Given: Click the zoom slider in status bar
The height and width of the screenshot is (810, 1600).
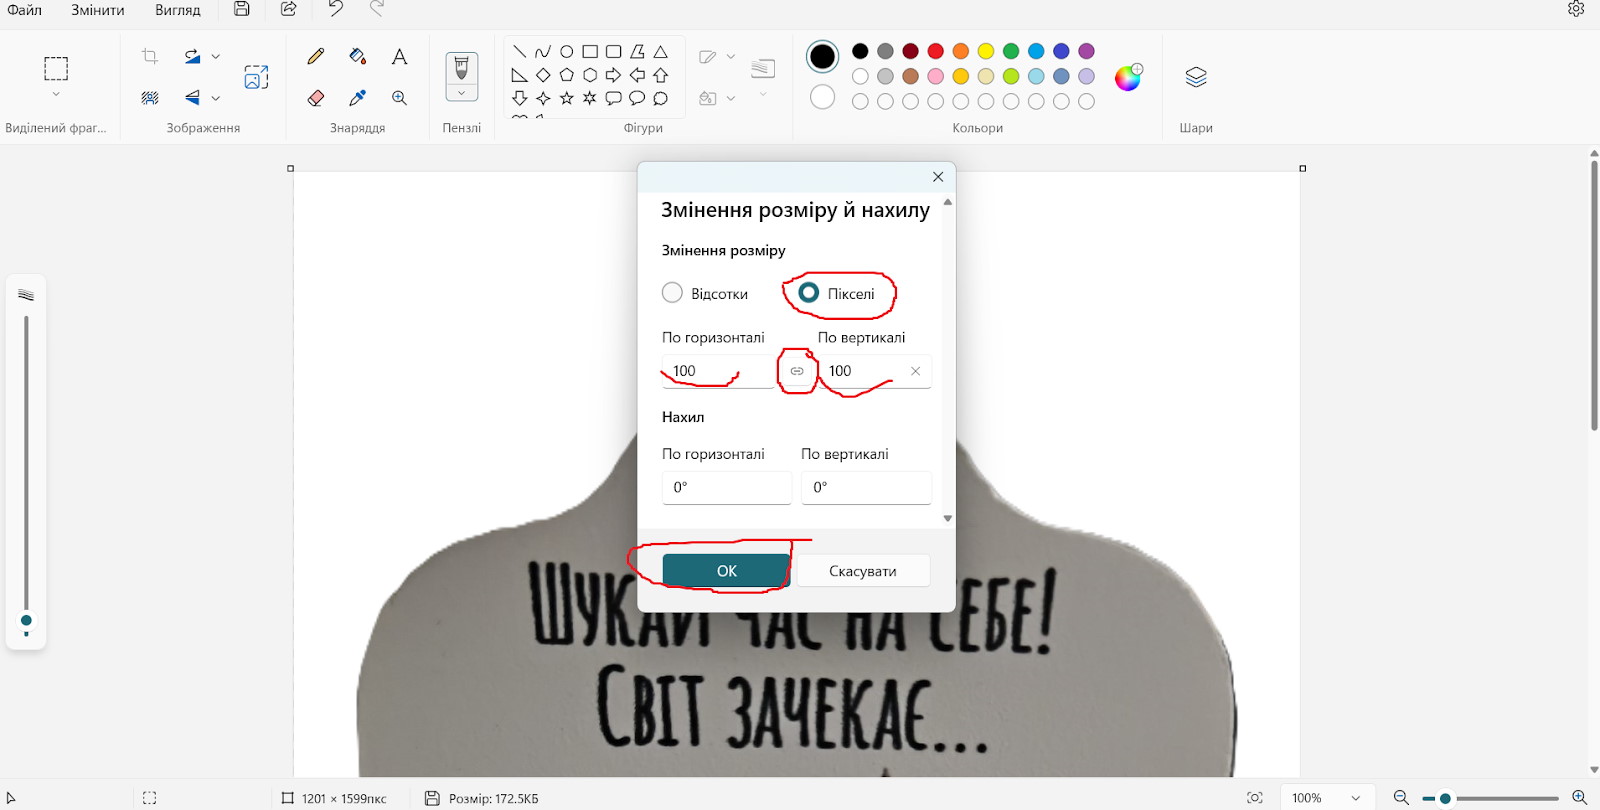Looking at the screenshot, I should (x=1490, y=798).
